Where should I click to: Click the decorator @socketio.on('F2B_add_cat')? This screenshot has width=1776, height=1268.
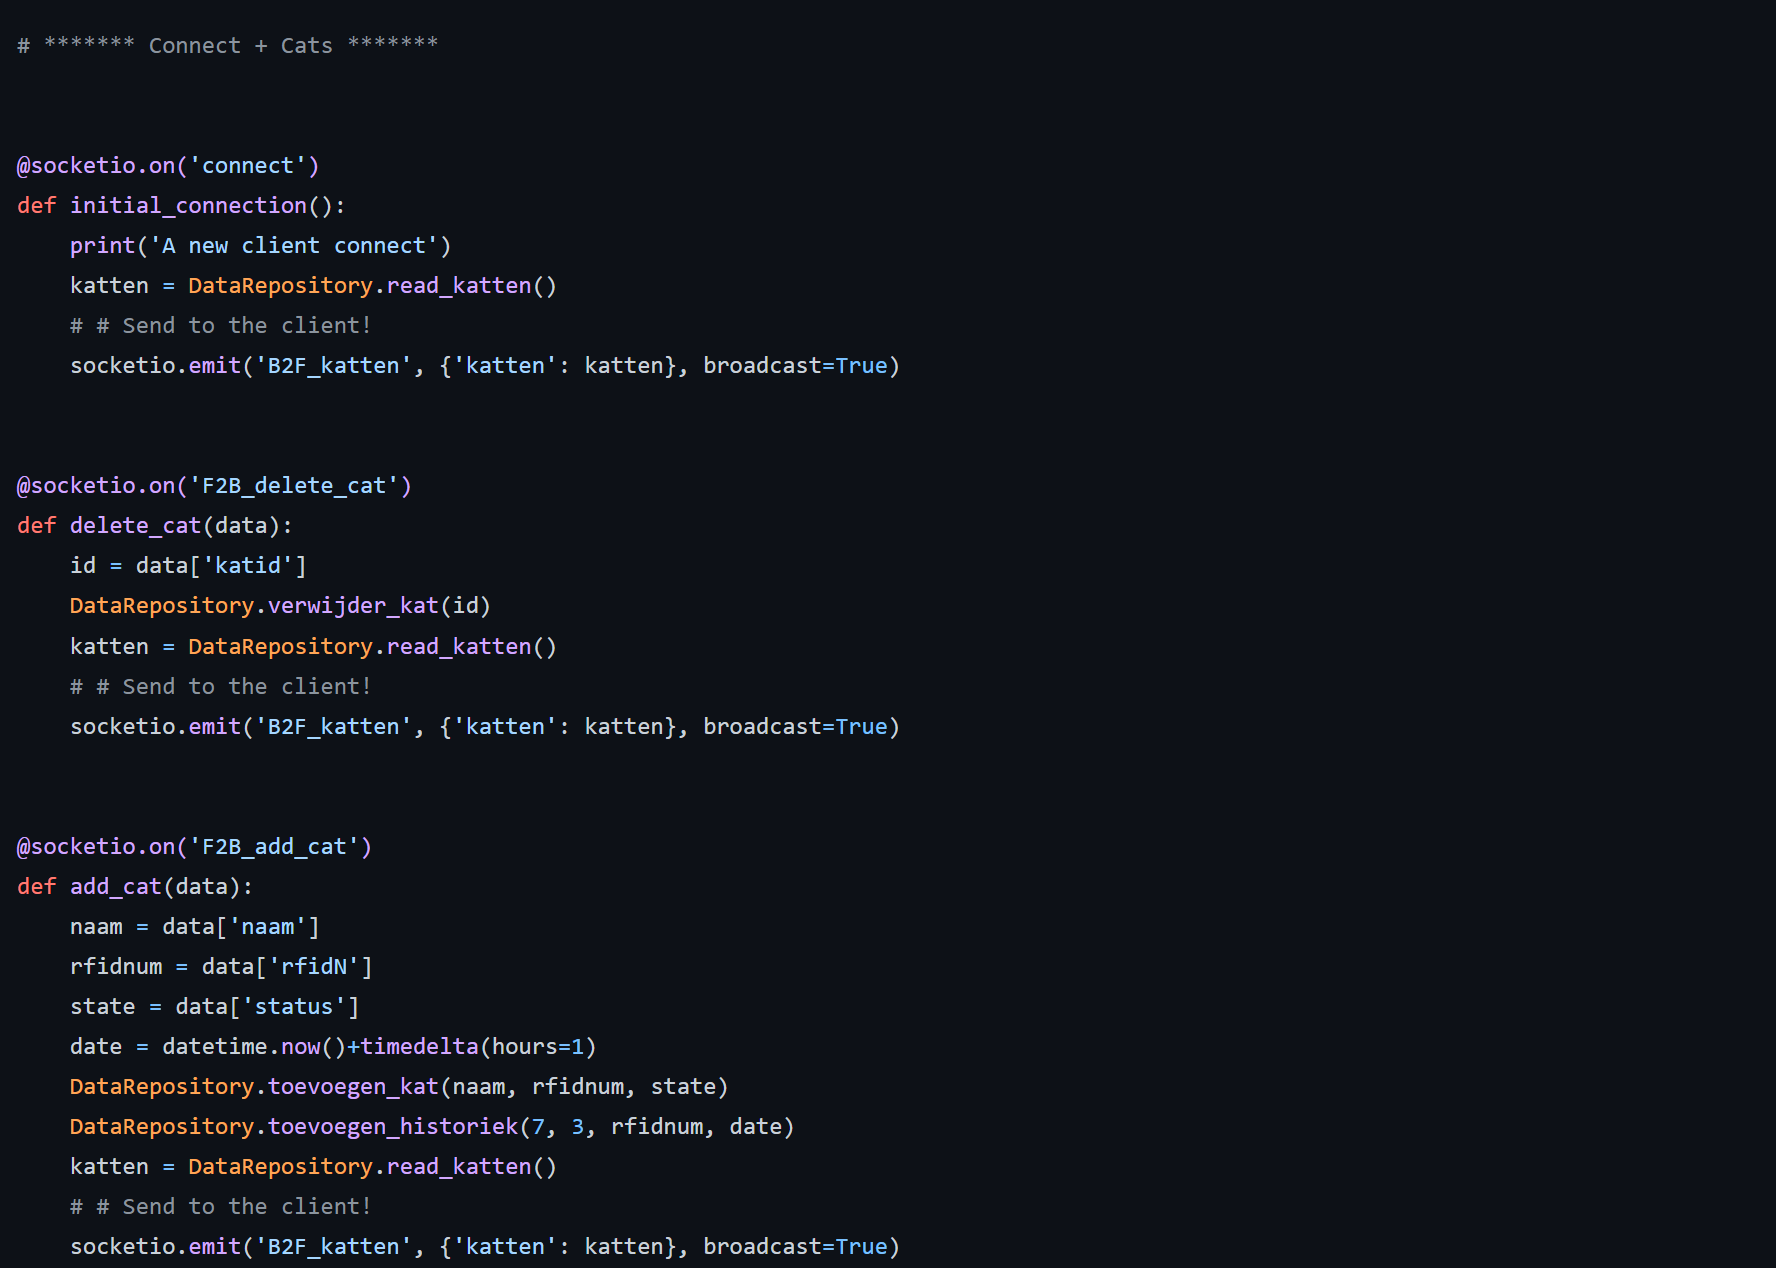(x=194, y=846)
